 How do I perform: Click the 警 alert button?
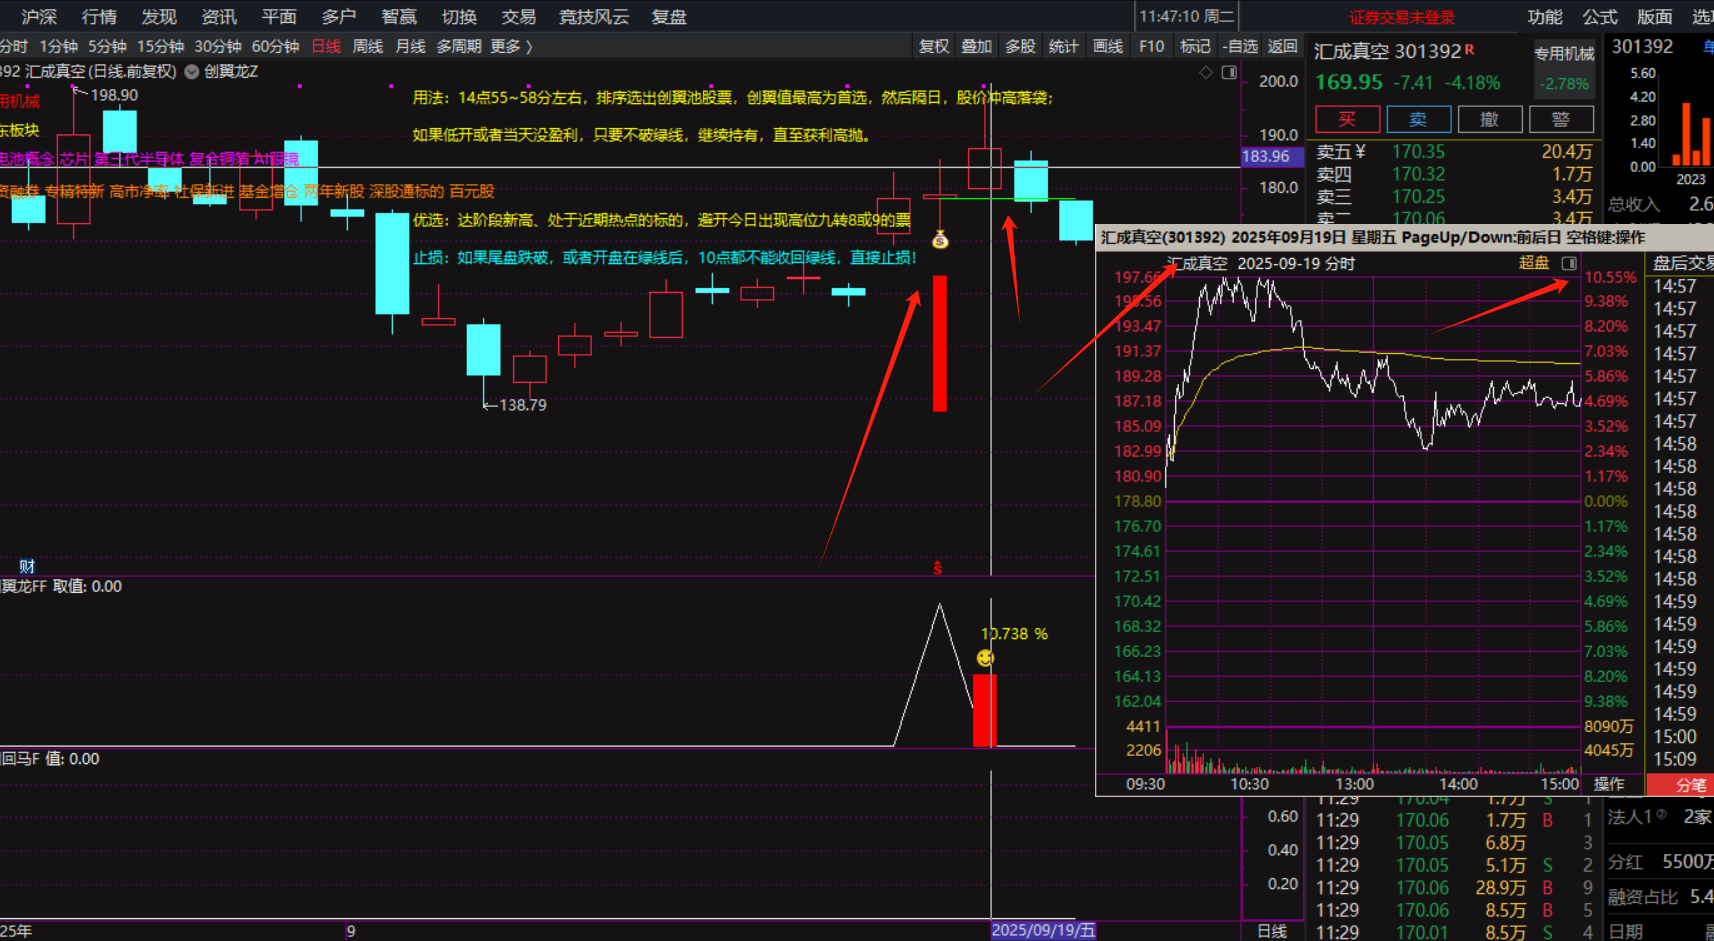point(1560,119)
